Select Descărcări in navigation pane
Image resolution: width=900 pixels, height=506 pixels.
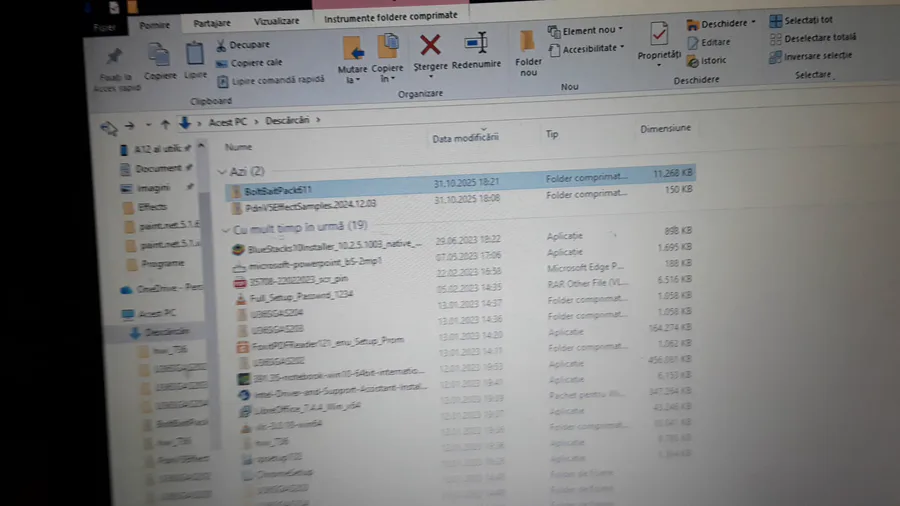[x=160, y=332]
